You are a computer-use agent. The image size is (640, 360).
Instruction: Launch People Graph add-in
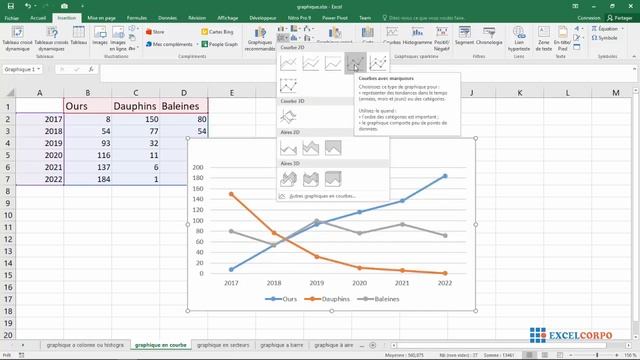tap(220, 44)
